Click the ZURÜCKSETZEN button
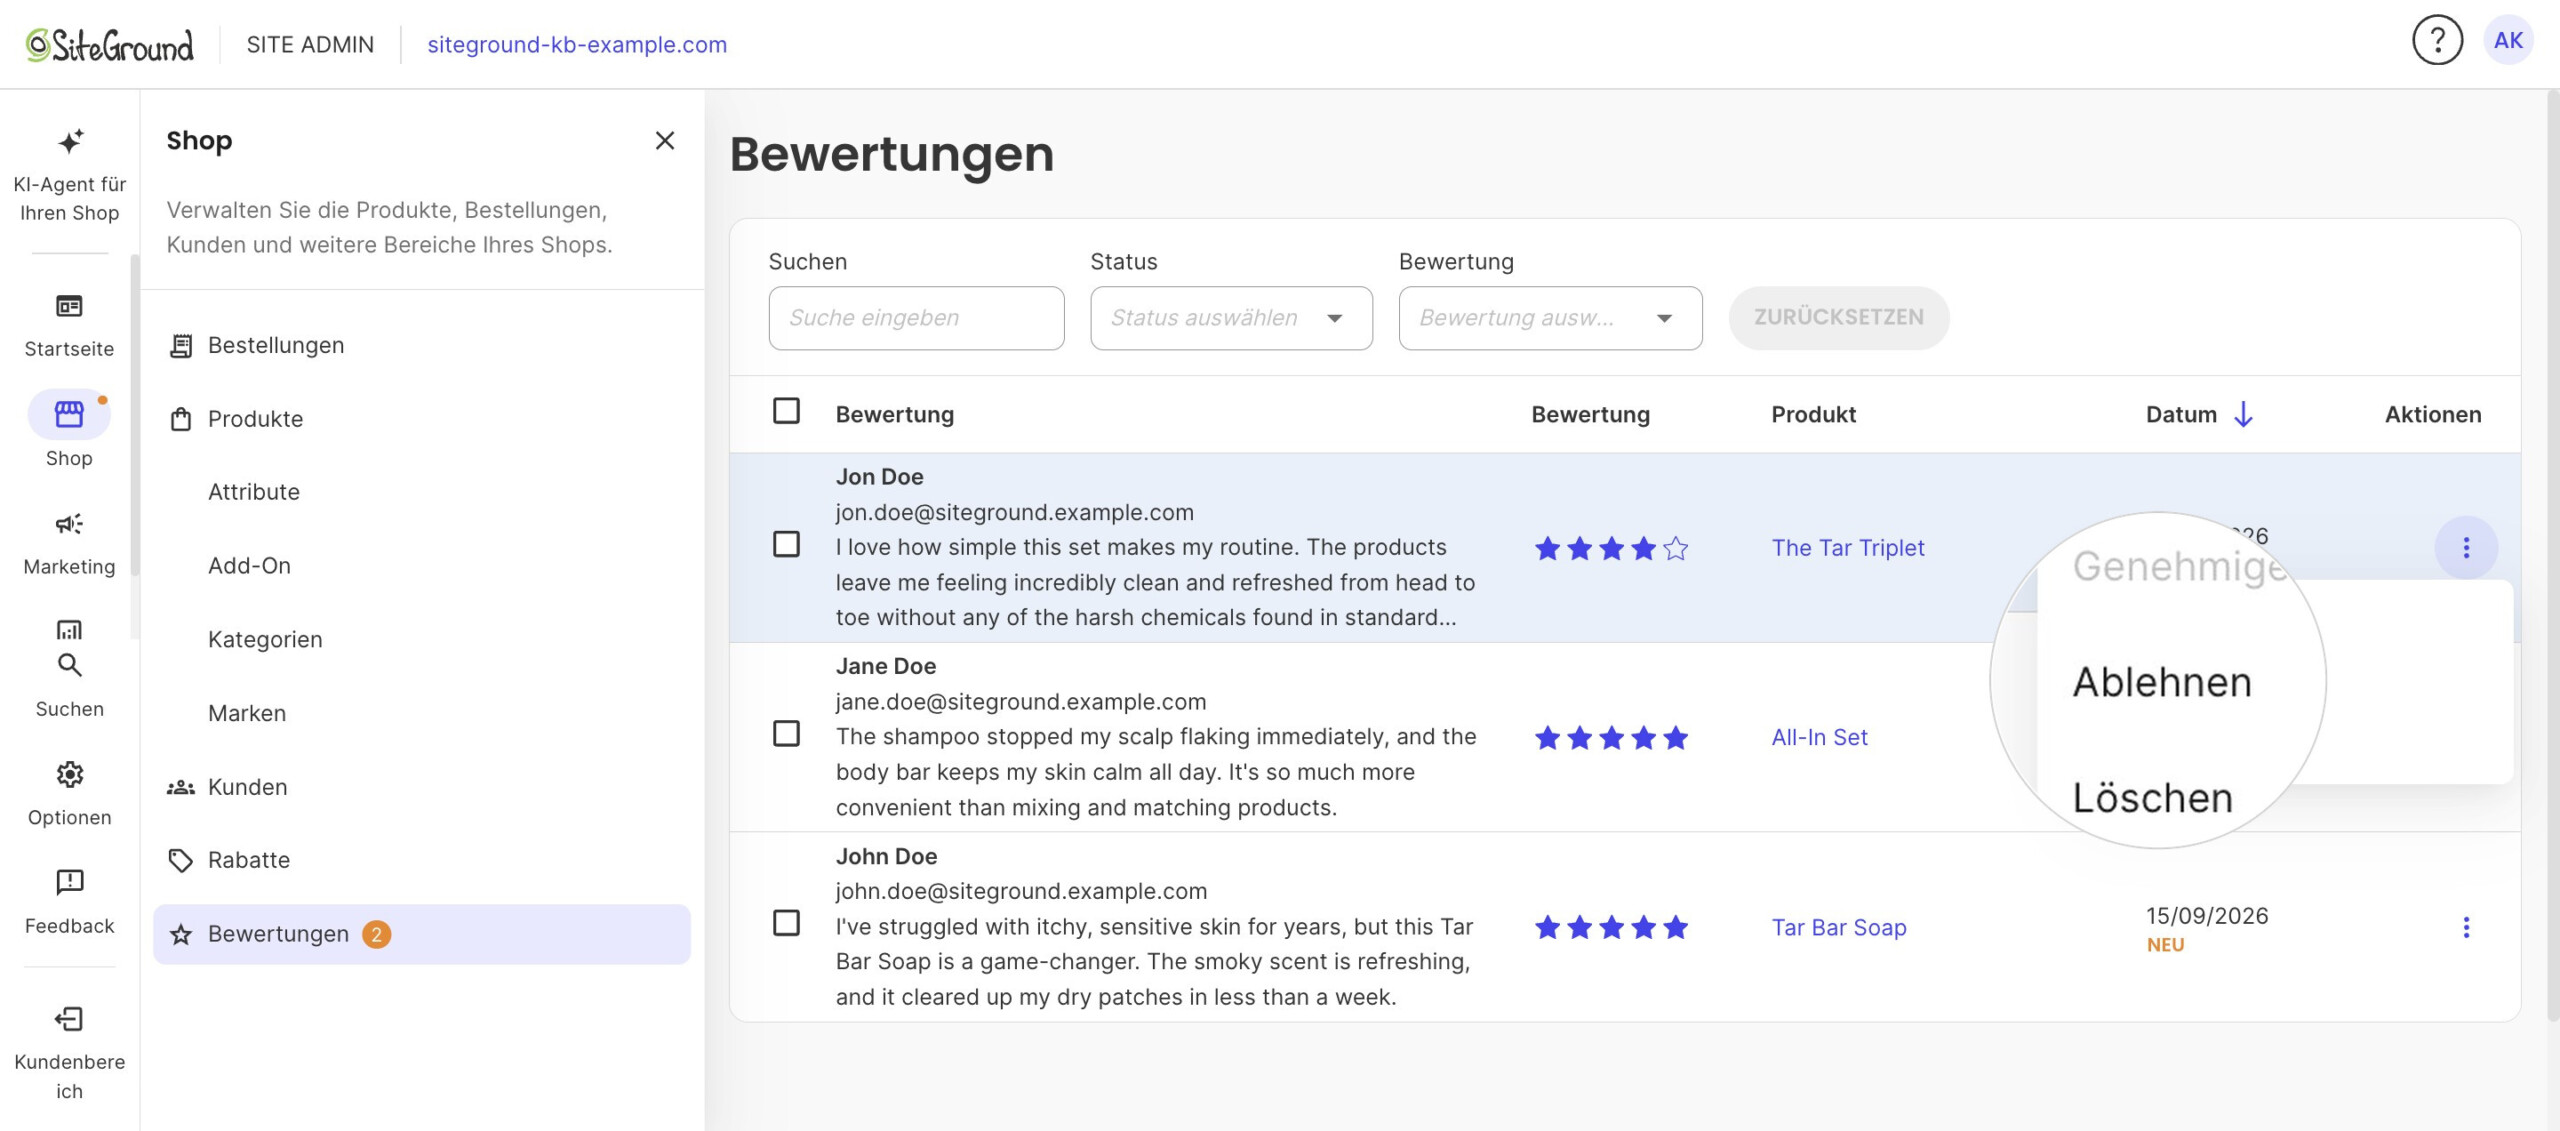Viewport: 2560px width, 1131px height. [1838, 318]
